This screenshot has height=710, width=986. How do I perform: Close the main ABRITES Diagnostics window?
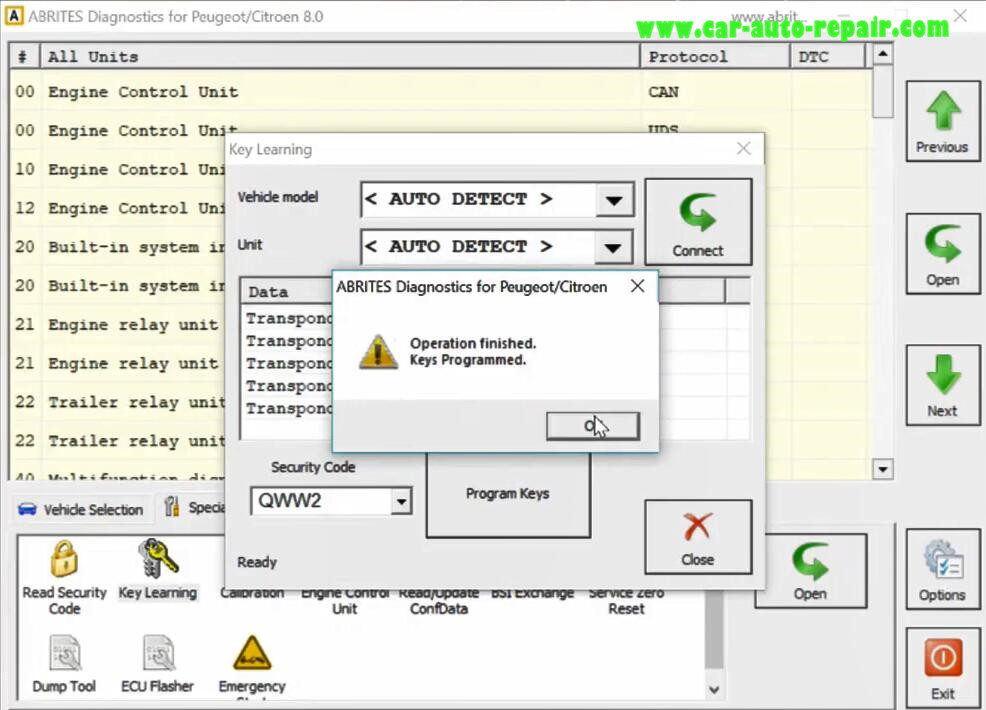pyautogui.click(x=960, y=16)
